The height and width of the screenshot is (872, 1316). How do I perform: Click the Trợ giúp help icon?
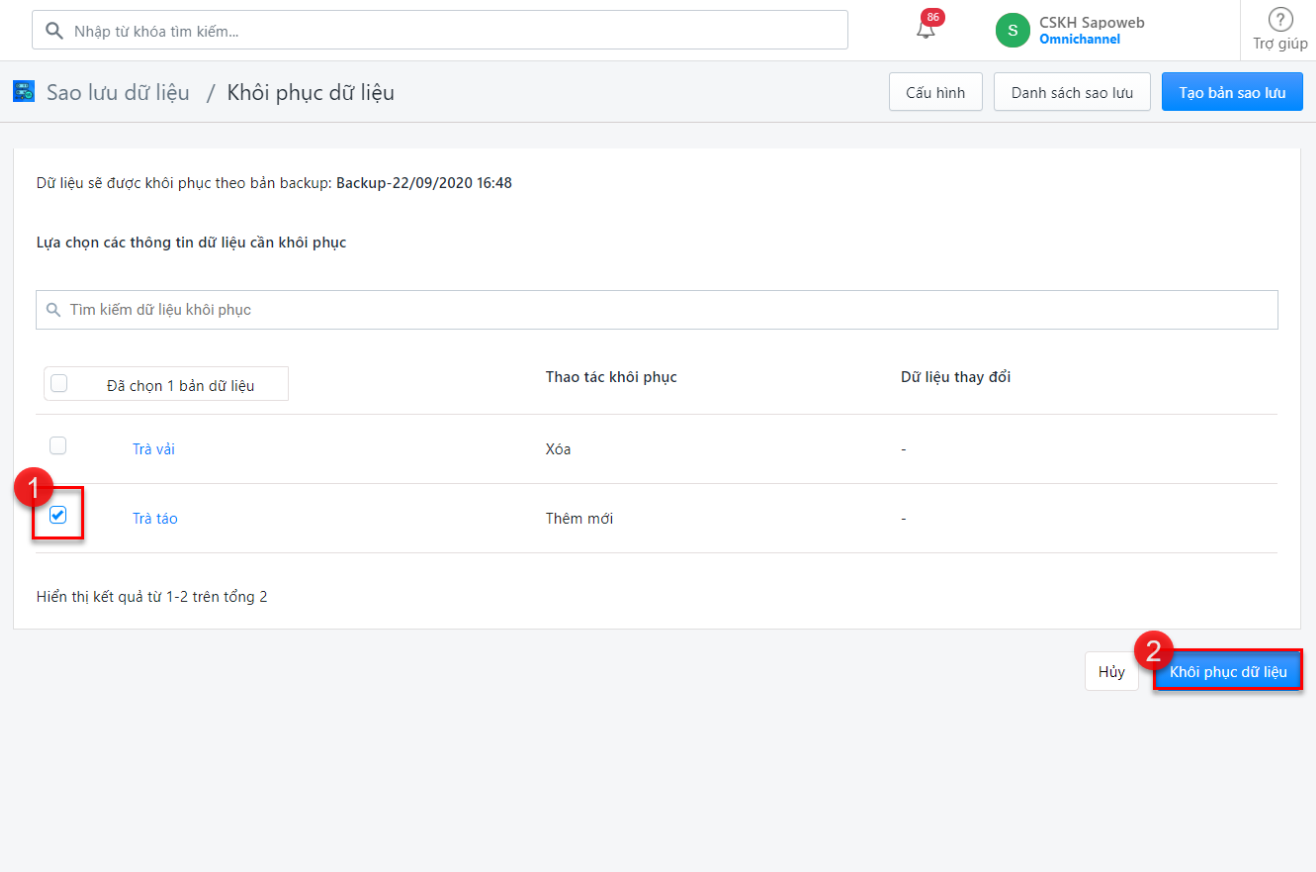1280,19
